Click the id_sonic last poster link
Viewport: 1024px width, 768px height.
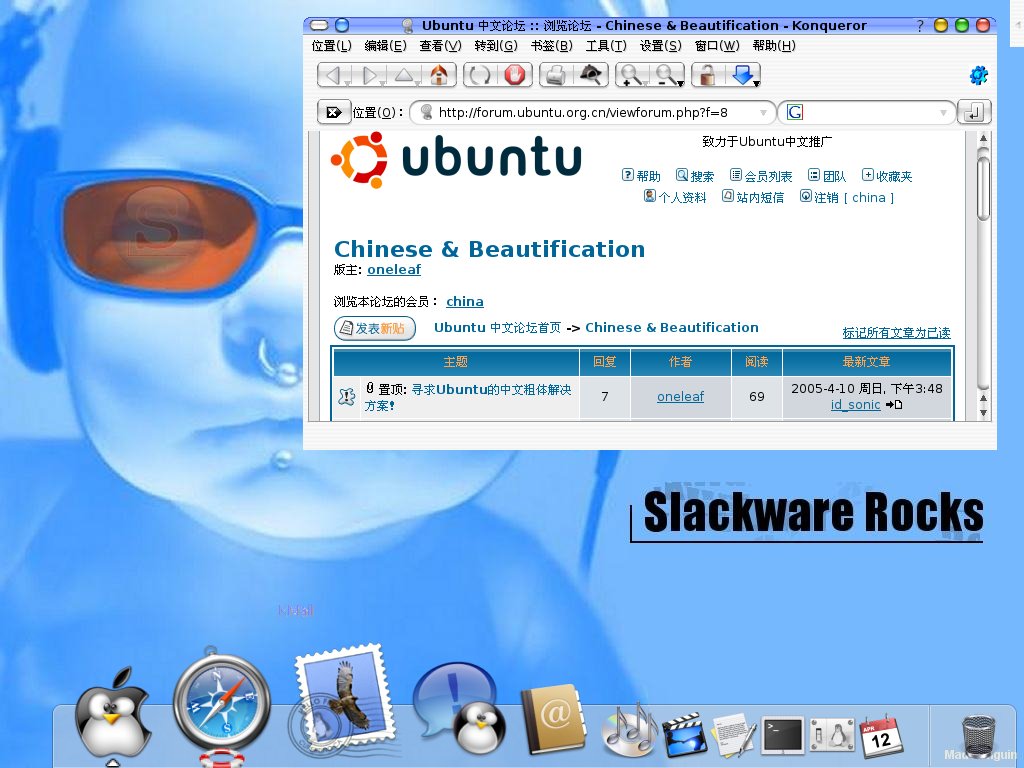pos(856,405)
